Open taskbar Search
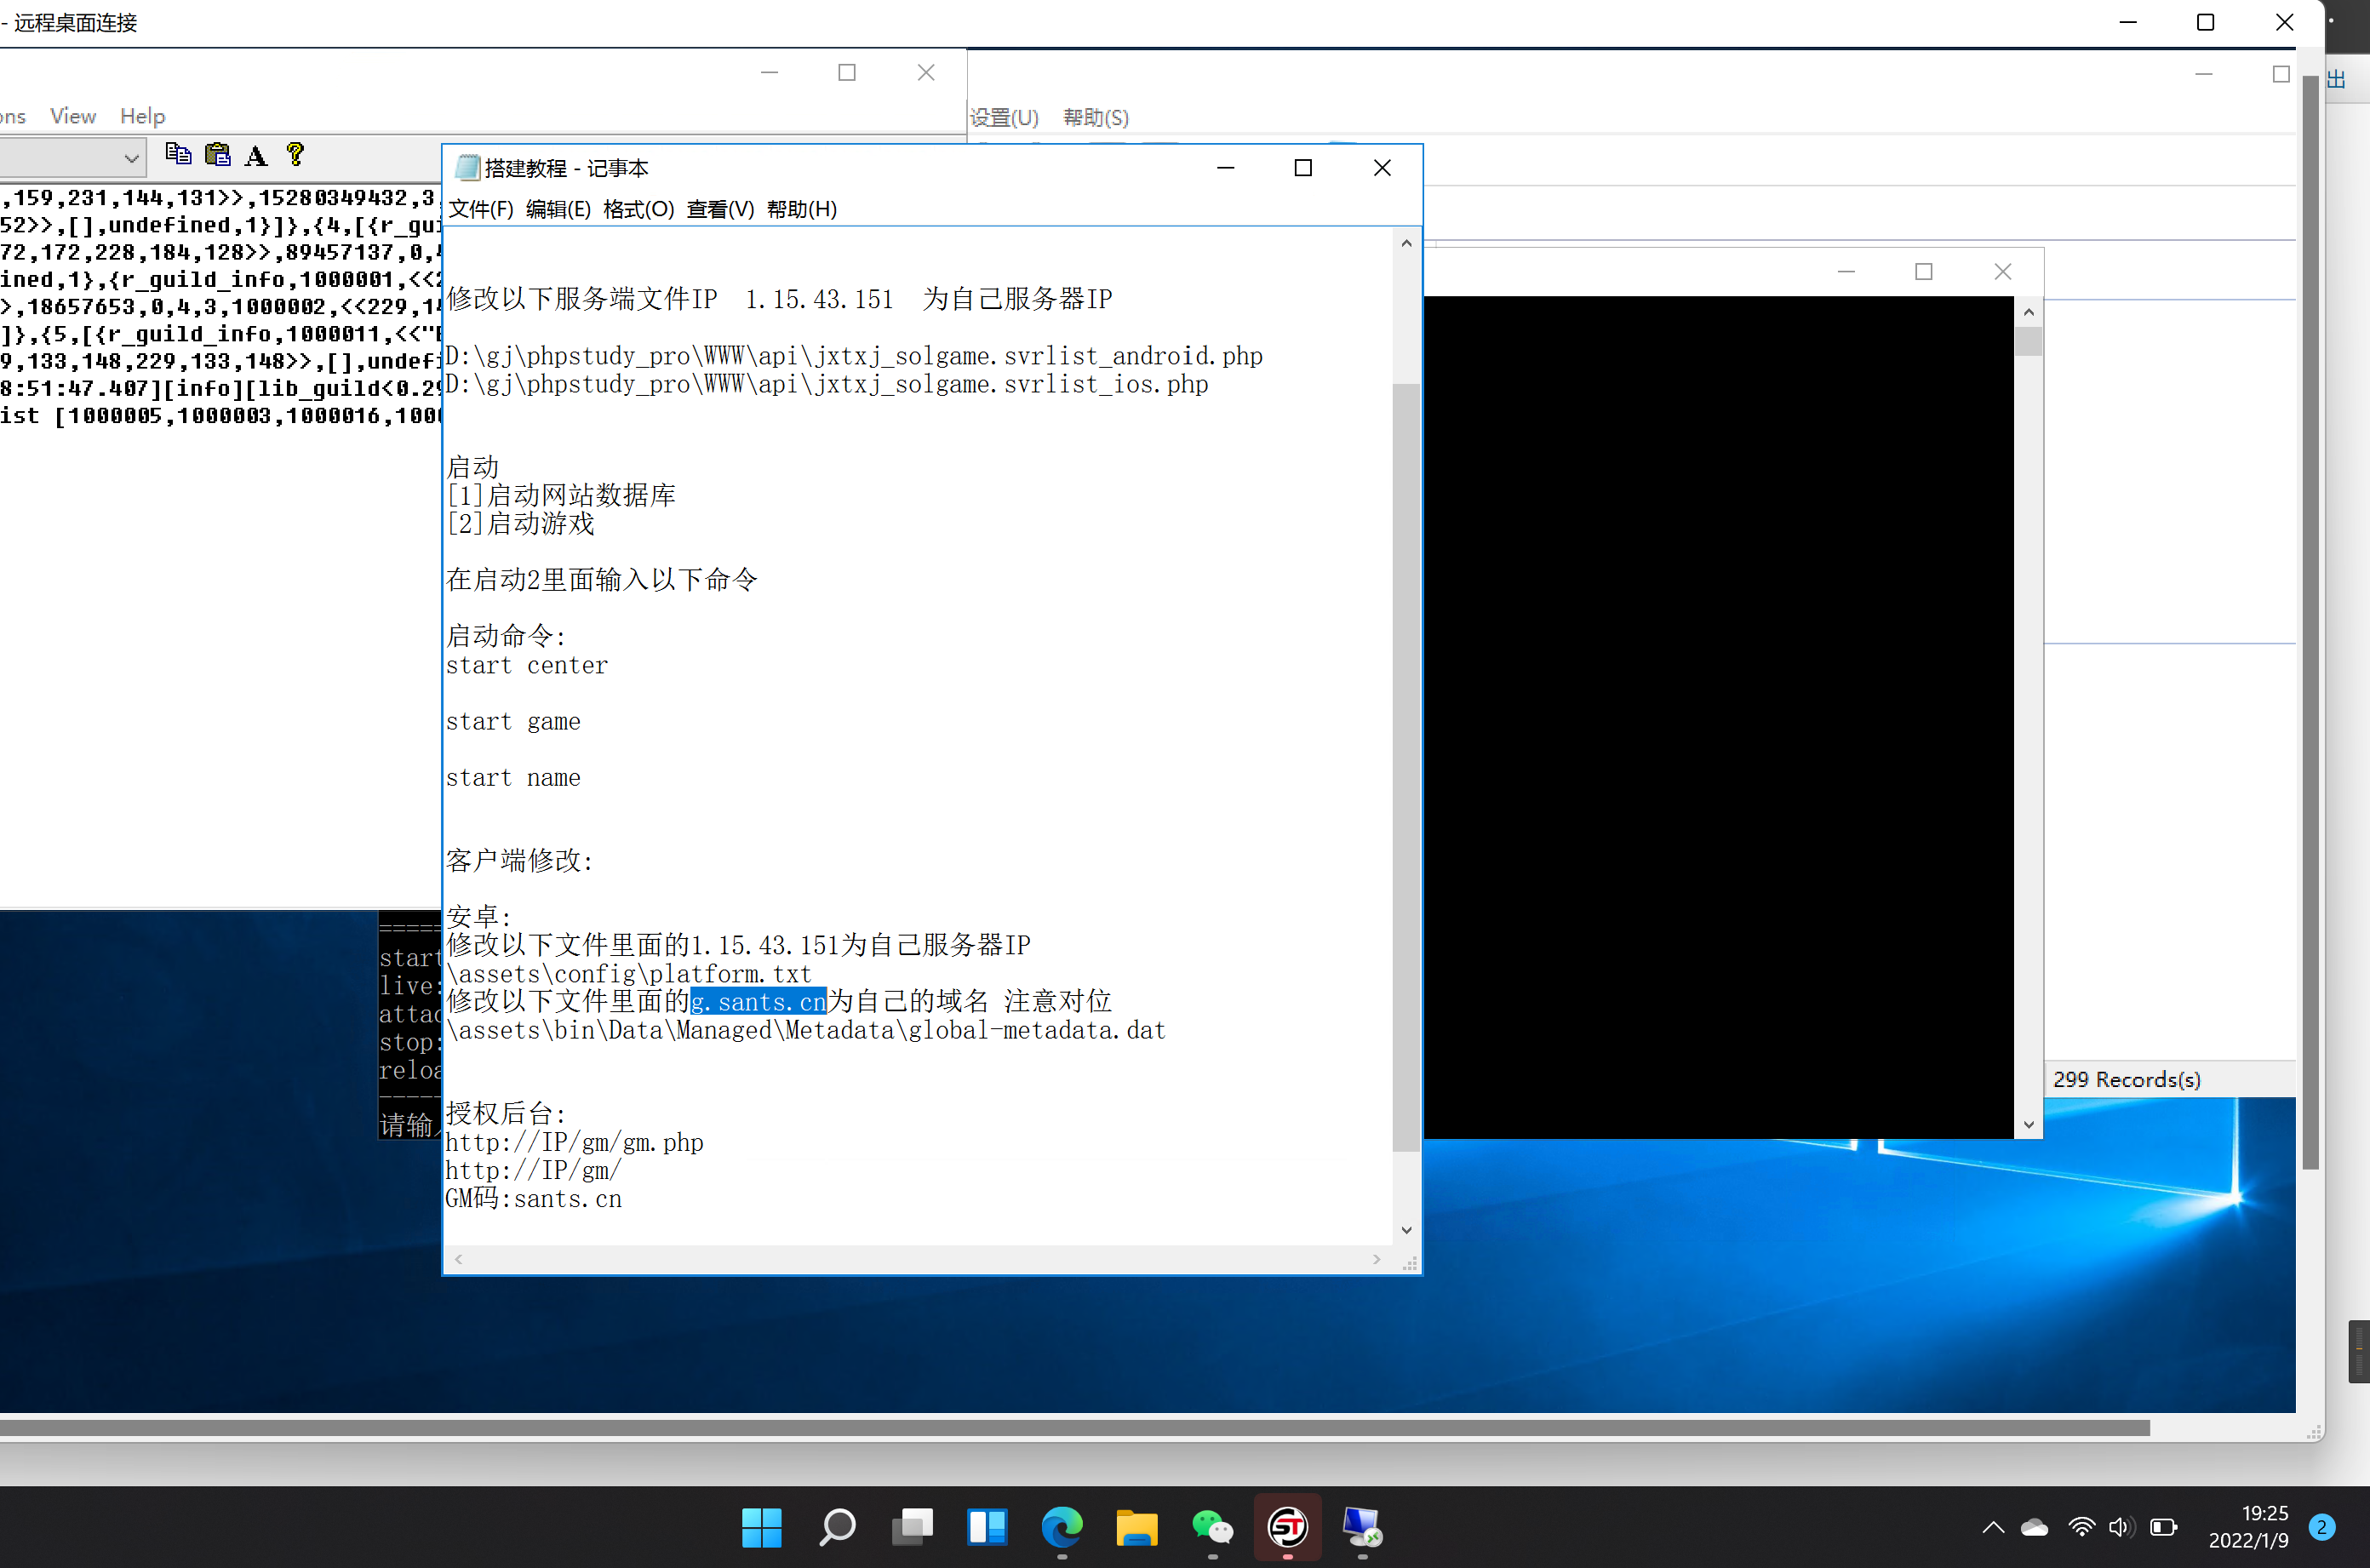The image size is (2370, 1568). pyautogui.click(x=837, y=1527)
